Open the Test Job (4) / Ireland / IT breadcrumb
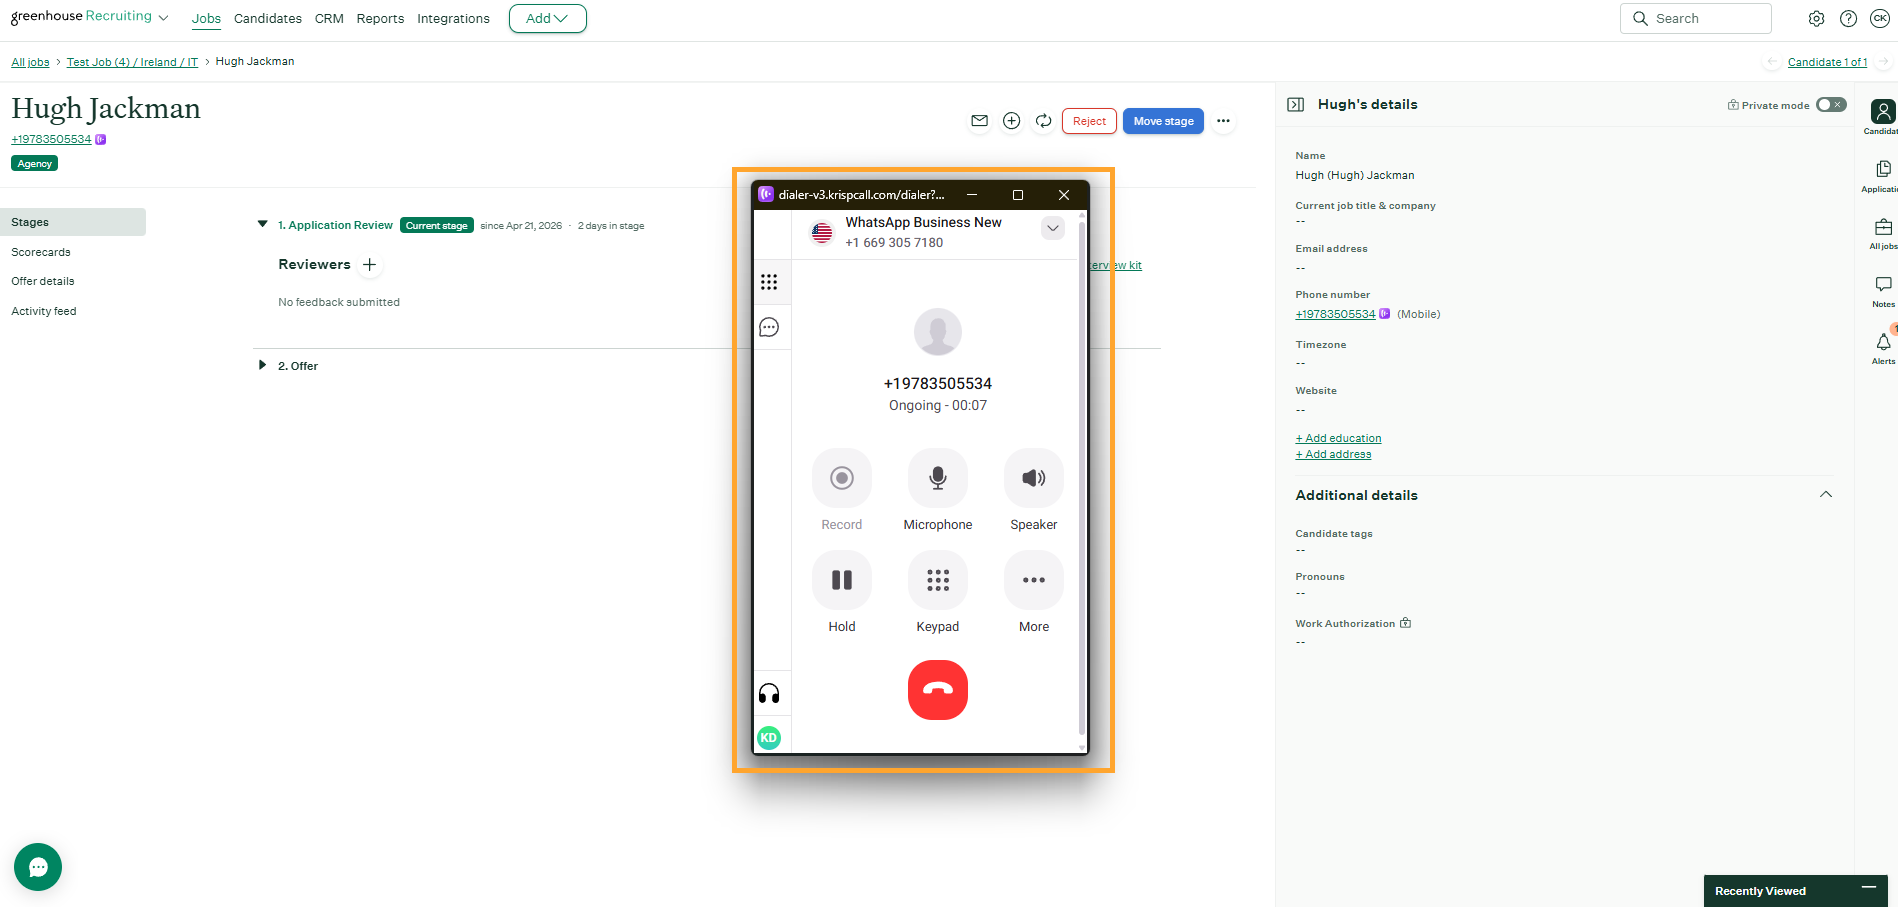1898x907 pixels. pos(132,62)
